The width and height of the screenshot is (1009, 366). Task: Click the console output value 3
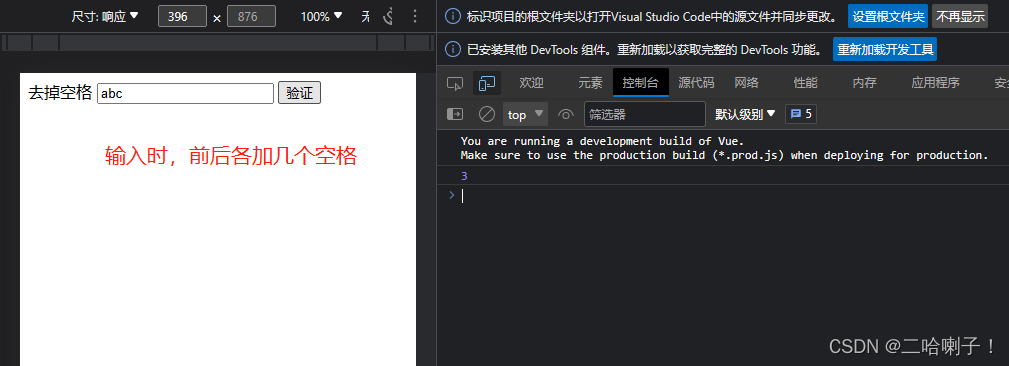[464, 176]
